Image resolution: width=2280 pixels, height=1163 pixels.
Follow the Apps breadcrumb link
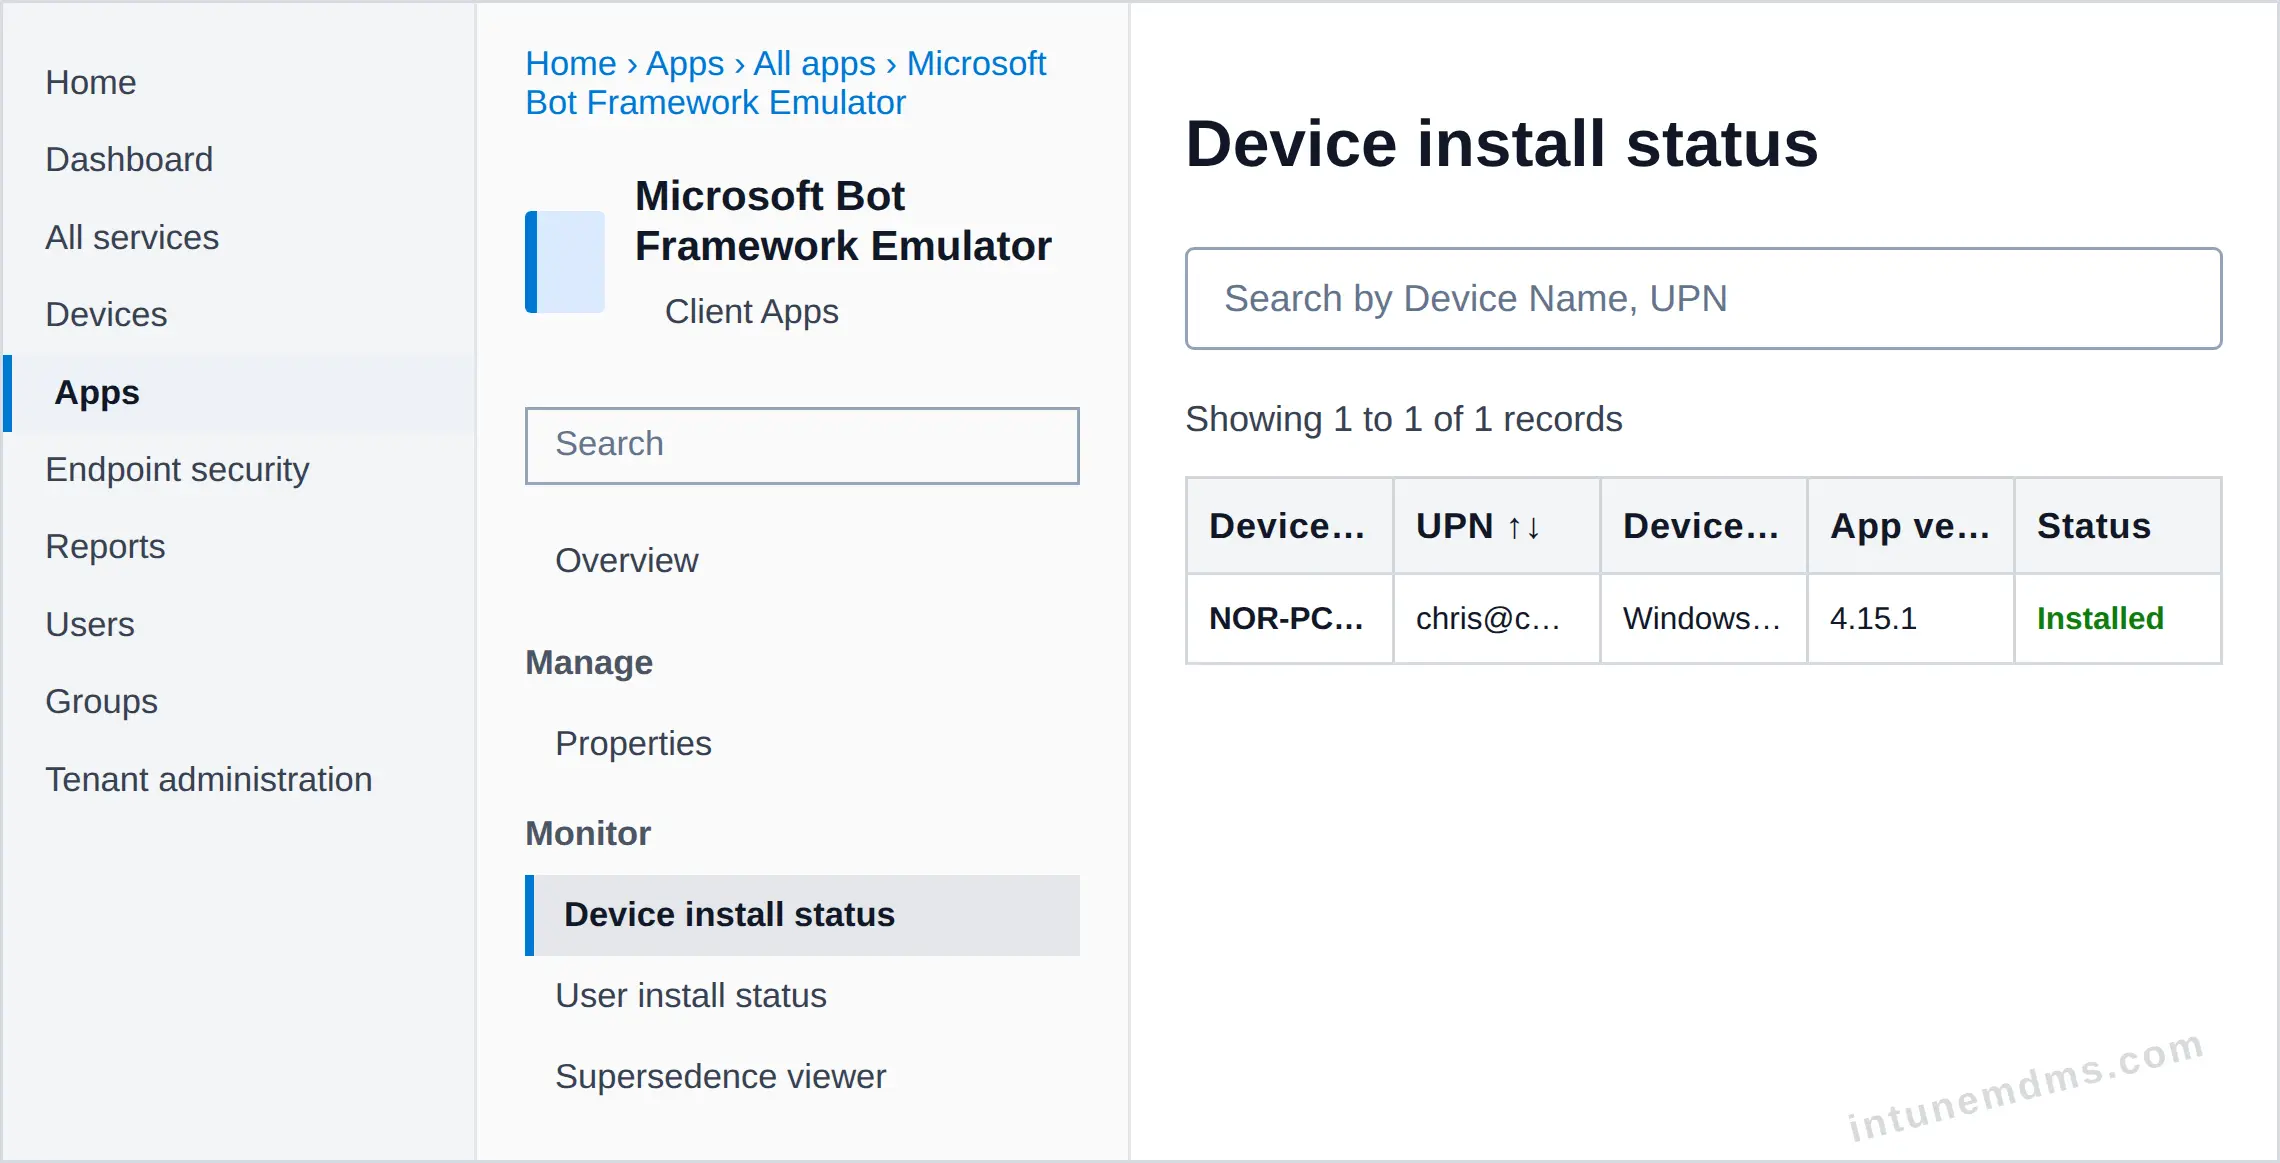click(x=685, y=63)
